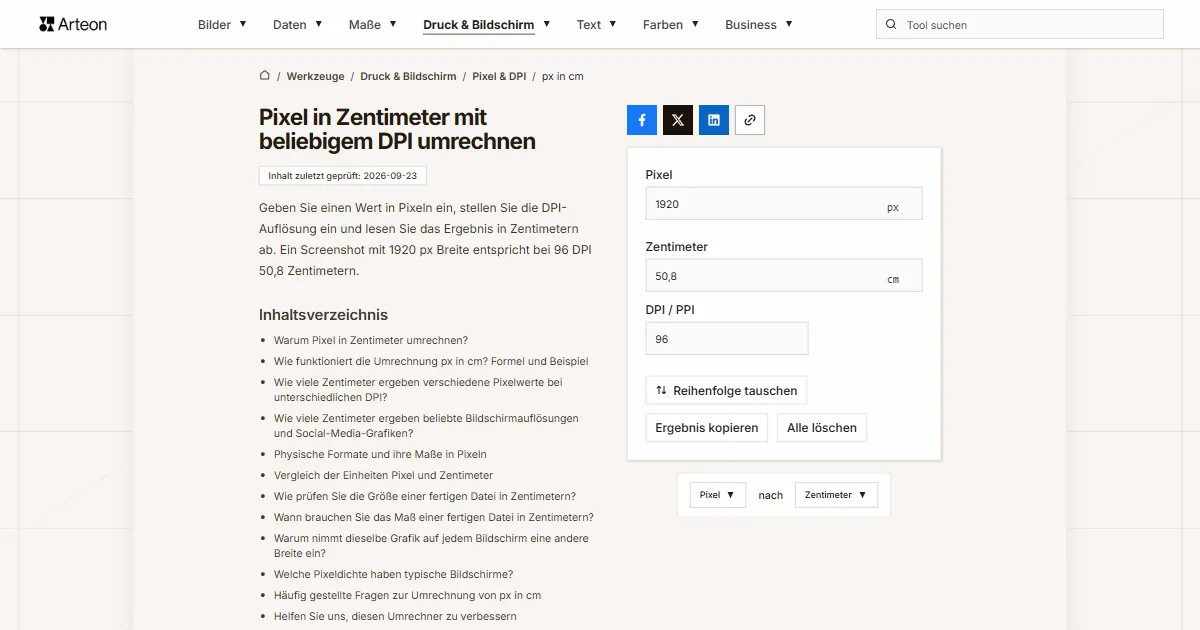1200x630 pixels.
Task: Swap order with Reihenfolge tauschen
Action: pos(726,390)
